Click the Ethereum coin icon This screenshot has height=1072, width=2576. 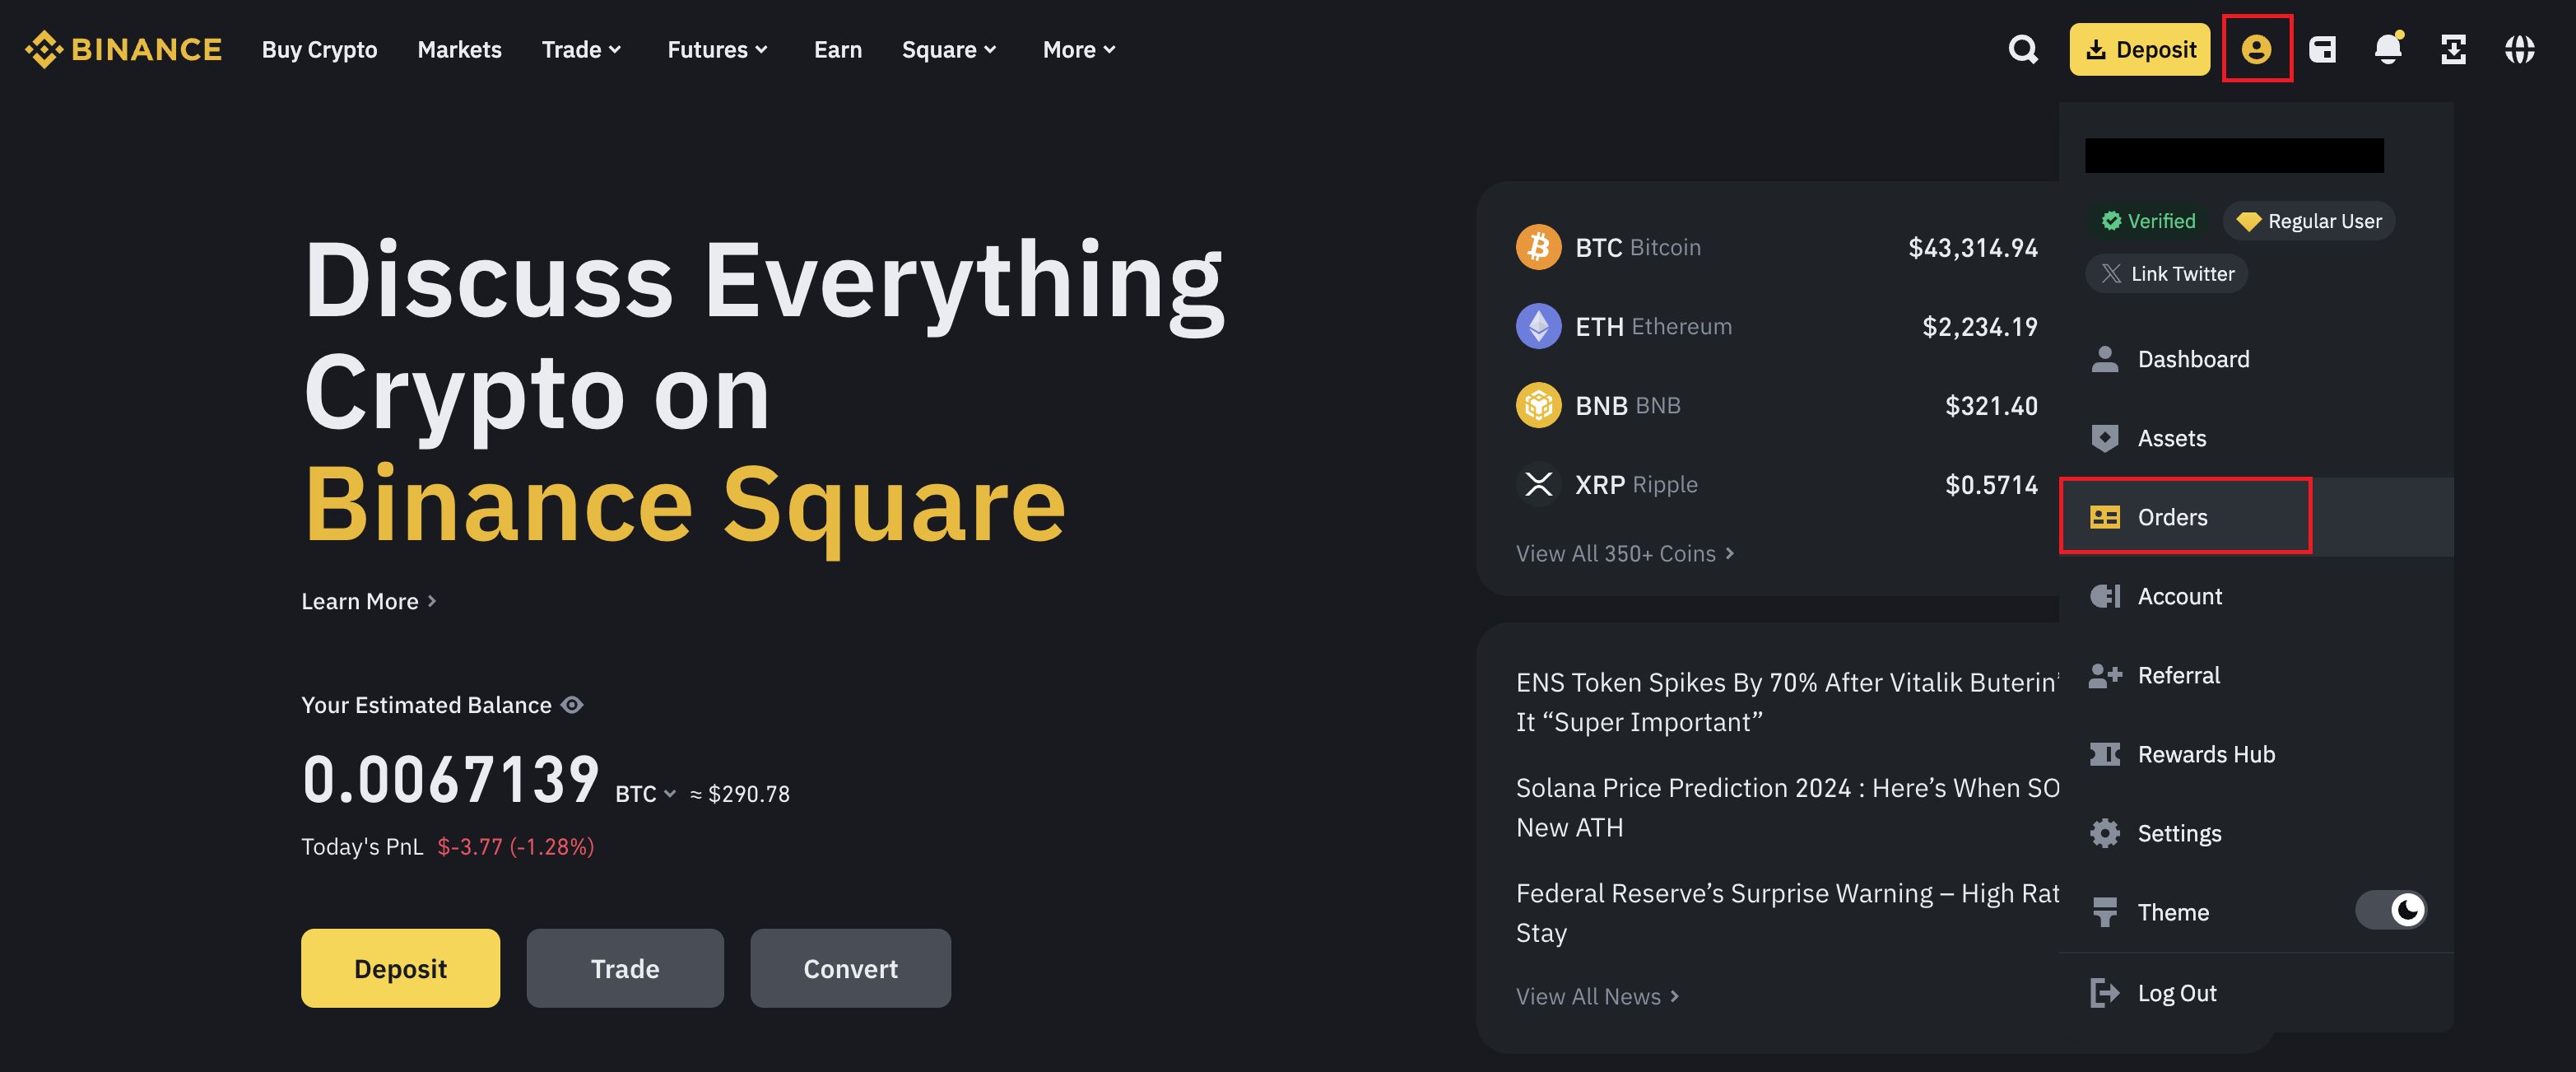[x=1538, y=326]
